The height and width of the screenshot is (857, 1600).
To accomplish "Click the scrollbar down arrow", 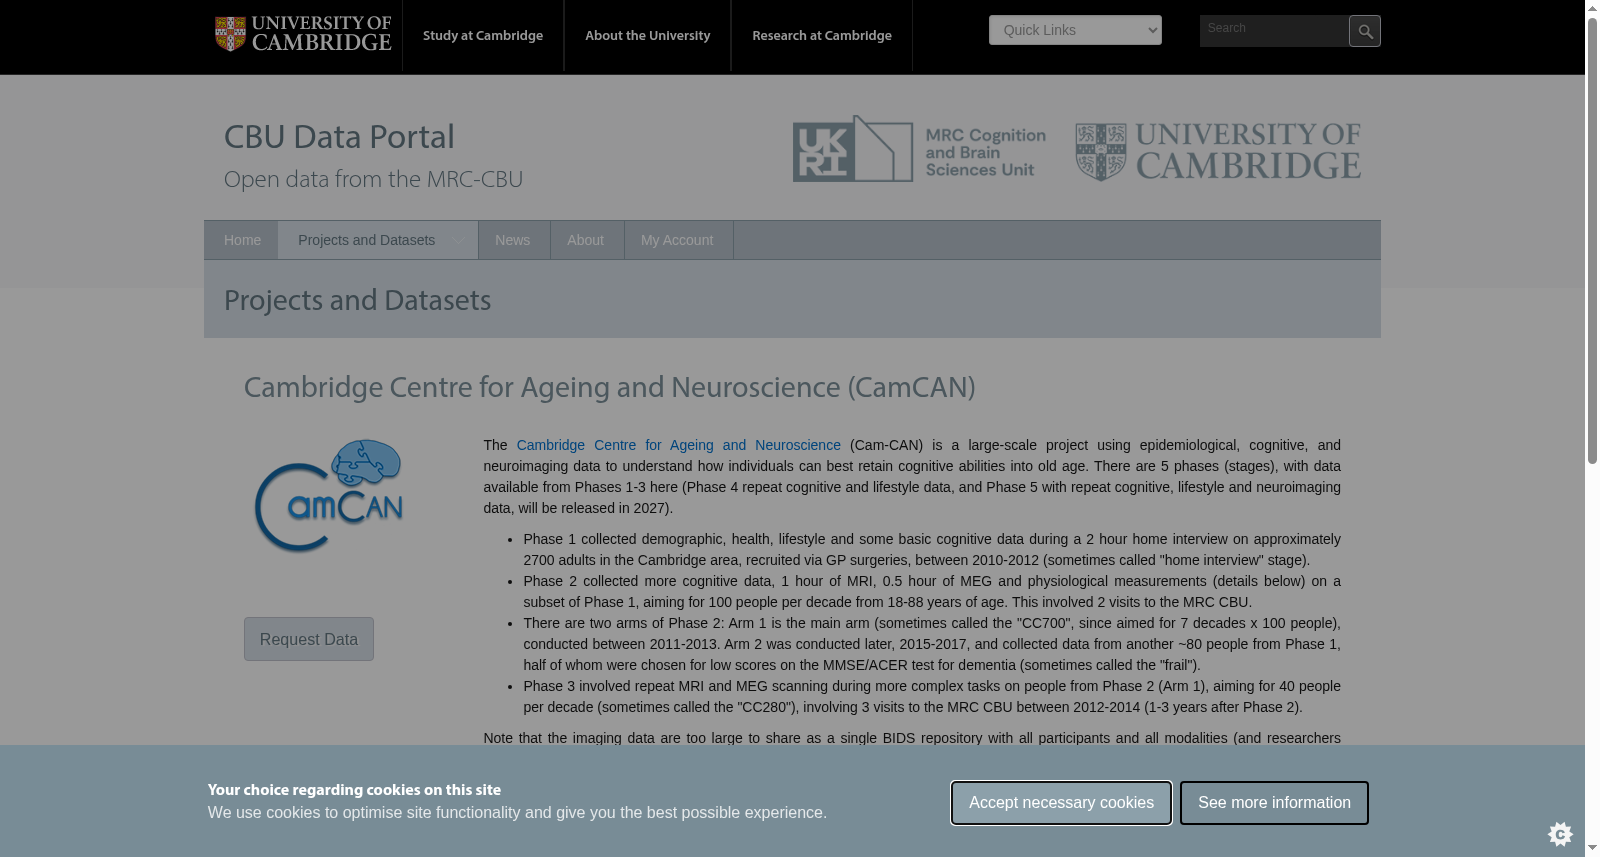I will coord(1593,848).
